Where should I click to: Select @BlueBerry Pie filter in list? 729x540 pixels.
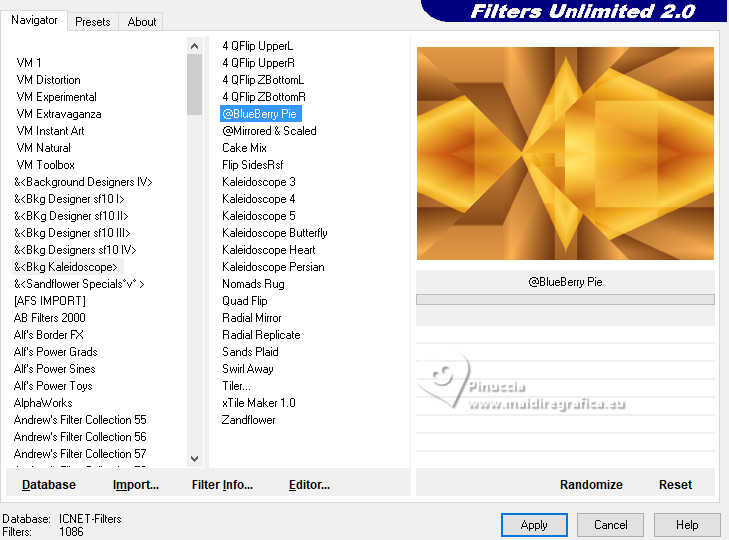tap(260, 114)
